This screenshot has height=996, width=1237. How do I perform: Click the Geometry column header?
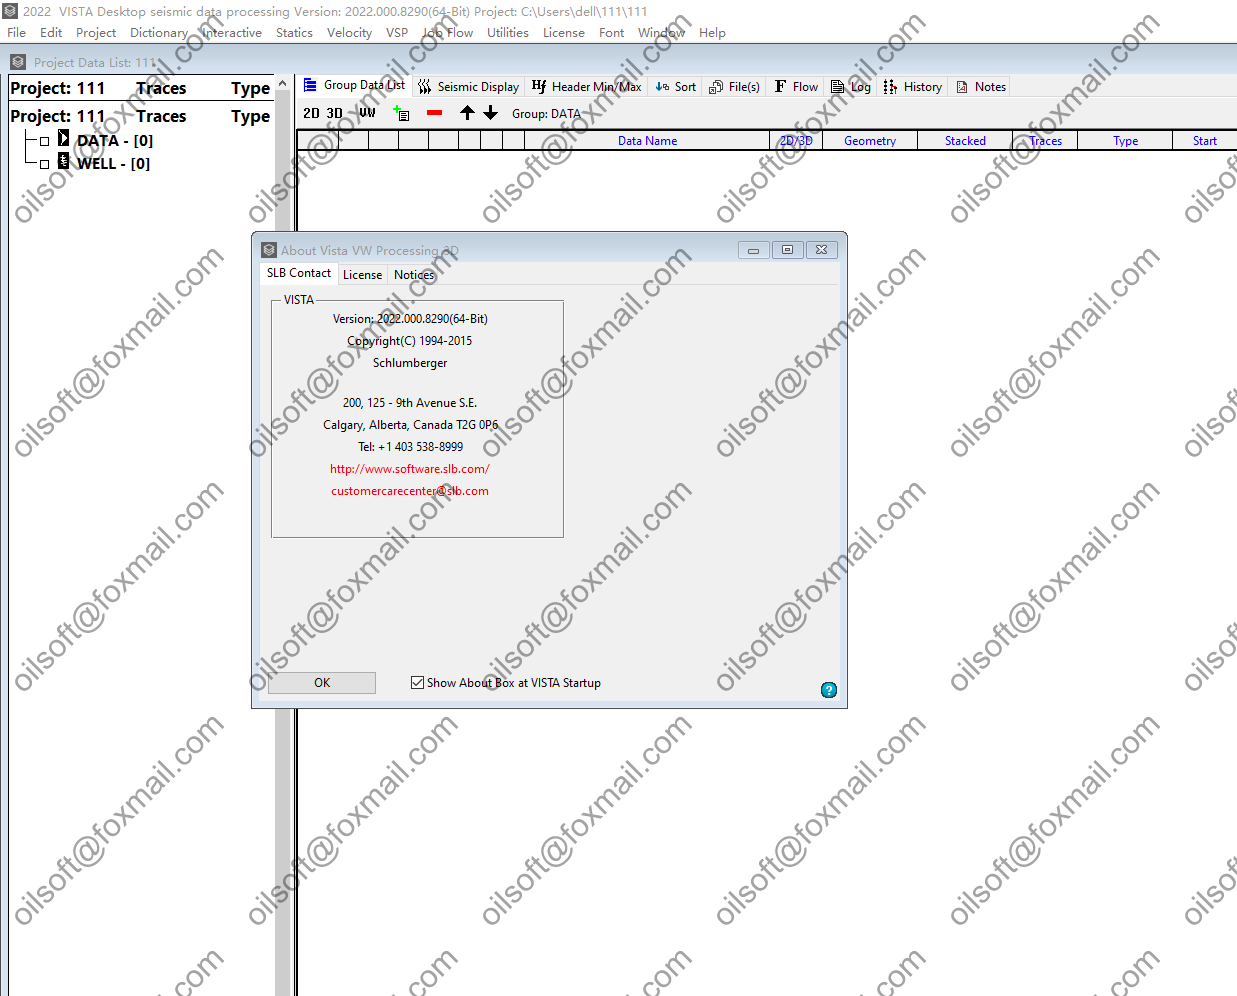click(x=870, y=141)
